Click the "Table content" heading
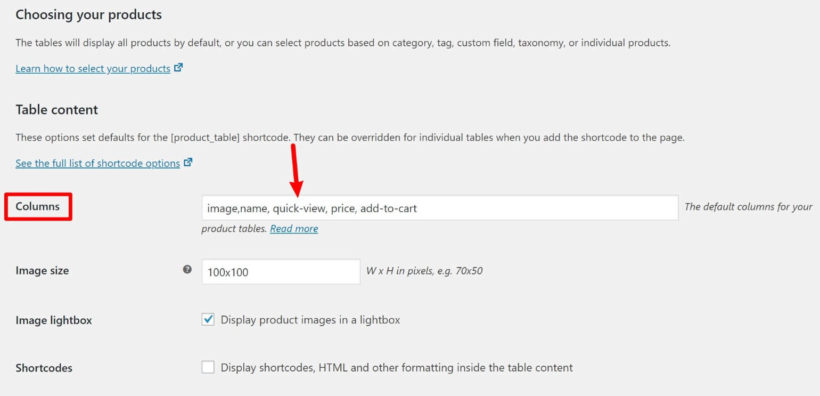This screenshot has width=820, height=396. [x=56, y=110]
